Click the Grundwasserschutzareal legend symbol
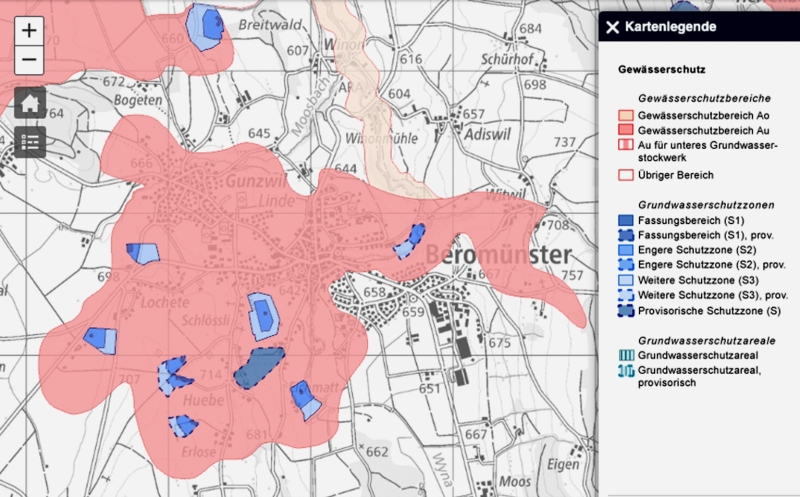The height and width of the screenshot is (497, 800). pyautogui.click(x=626, y=355)
